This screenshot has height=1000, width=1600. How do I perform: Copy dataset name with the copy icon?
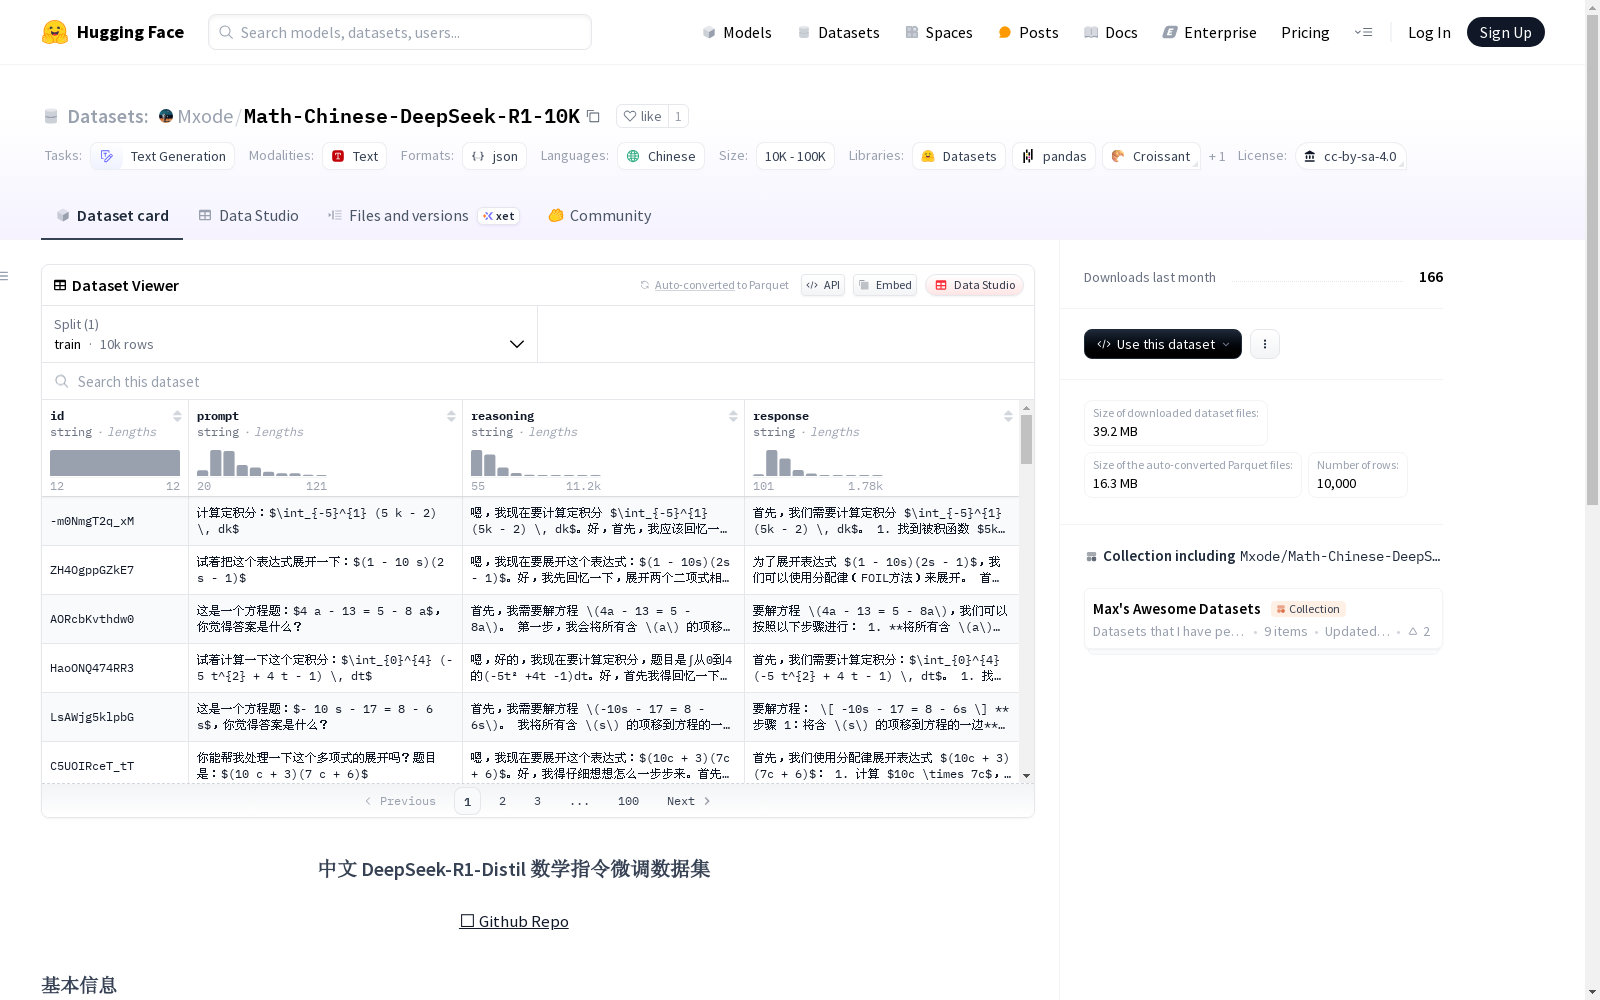(x=593, y=116)
